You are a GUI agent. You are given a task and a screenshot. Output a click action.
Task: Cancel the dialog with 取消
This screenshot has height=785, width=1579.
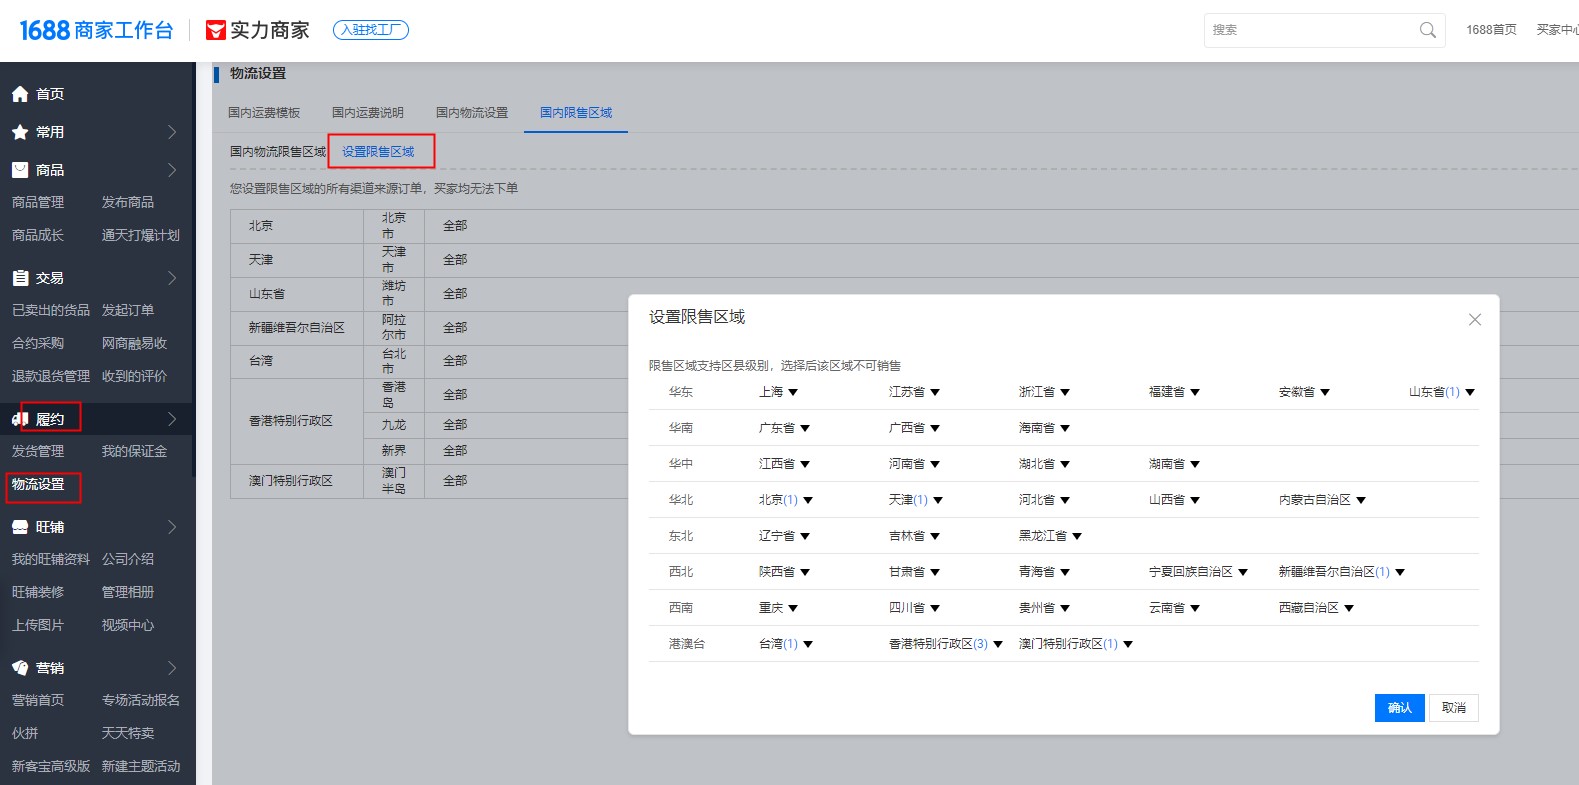pos(1454,708)
